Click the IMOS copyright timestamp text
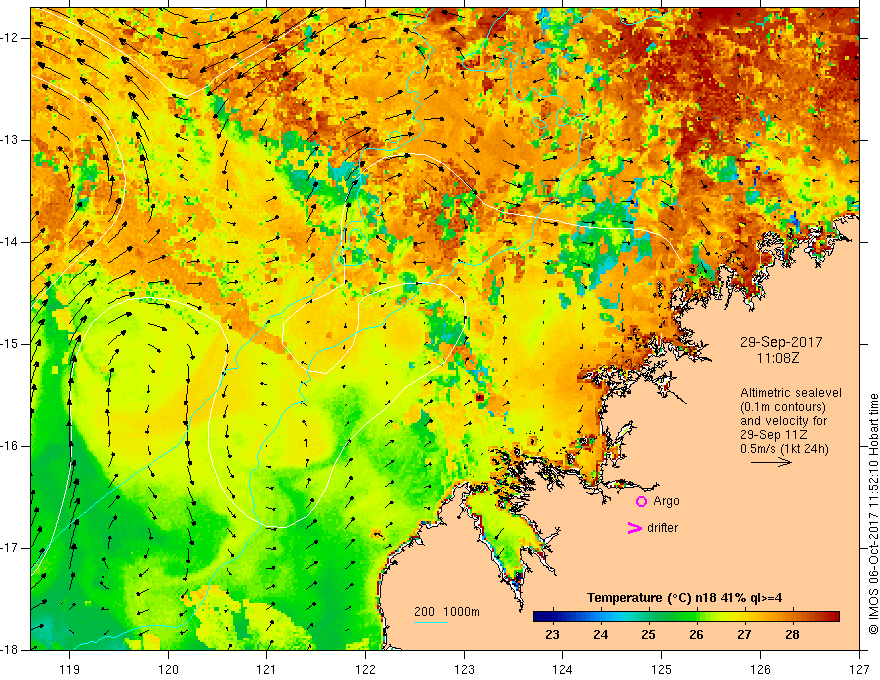The width and height of the screenshot is (880, 680). 873,514
